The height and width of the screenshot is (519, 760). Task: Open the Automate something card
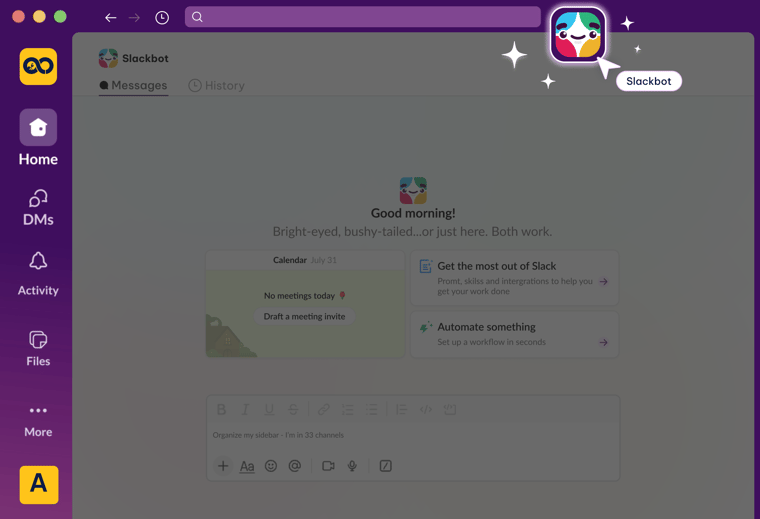(x=515, y=334)
